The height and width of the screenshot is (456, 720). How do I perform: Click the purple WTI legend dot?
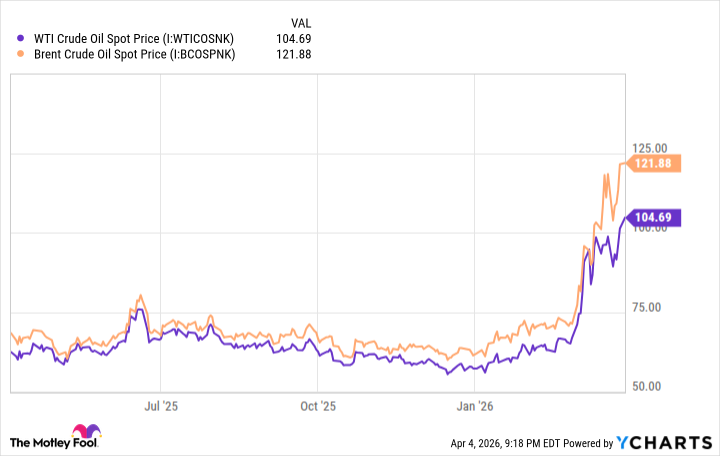pos(20,39)
